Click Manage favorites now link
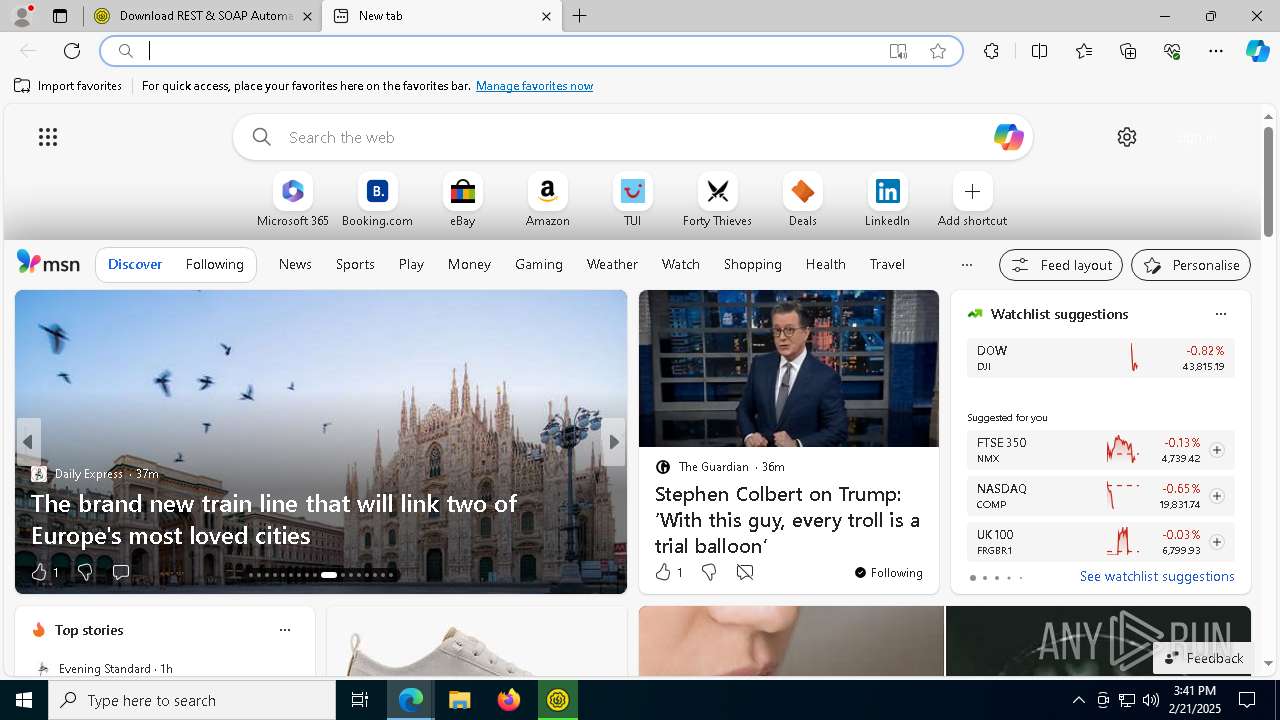This screenshot has height=720, width=1280. [534, 86]
